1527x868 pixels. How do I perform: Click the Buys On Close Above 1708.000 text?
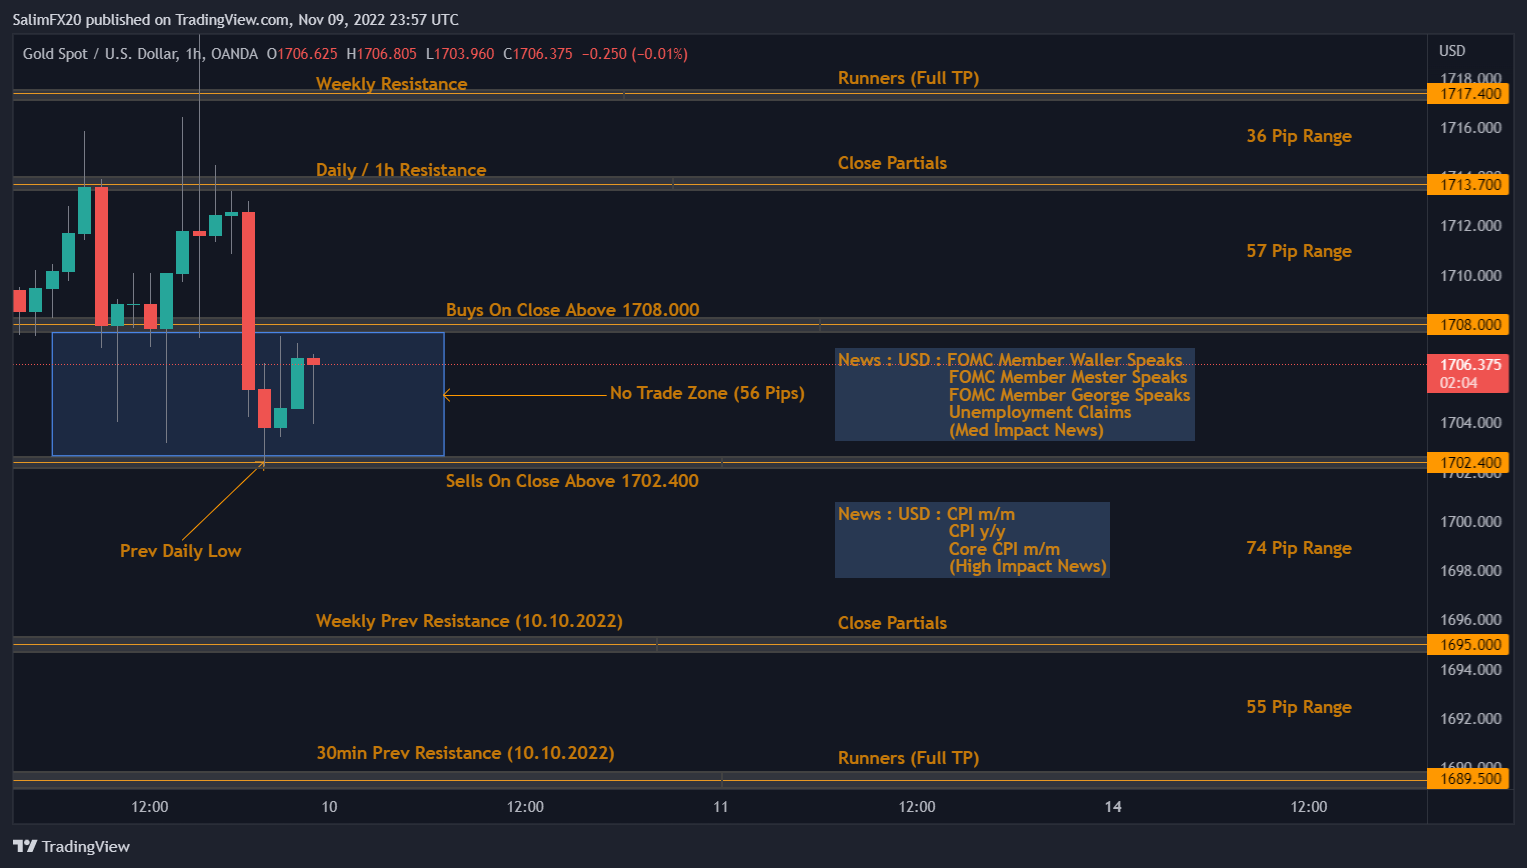572,310
